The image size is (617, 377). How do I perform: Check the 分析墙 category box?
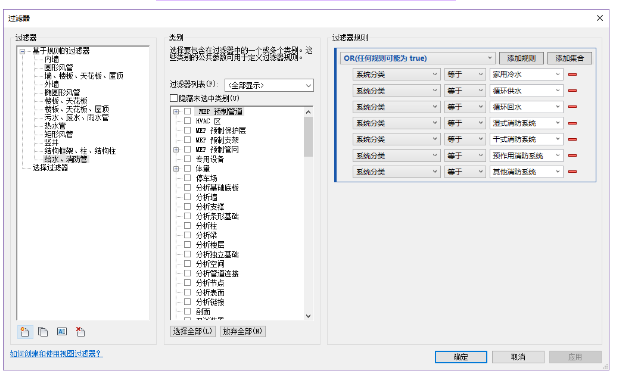pyautogui.click(x=188, y=197)
